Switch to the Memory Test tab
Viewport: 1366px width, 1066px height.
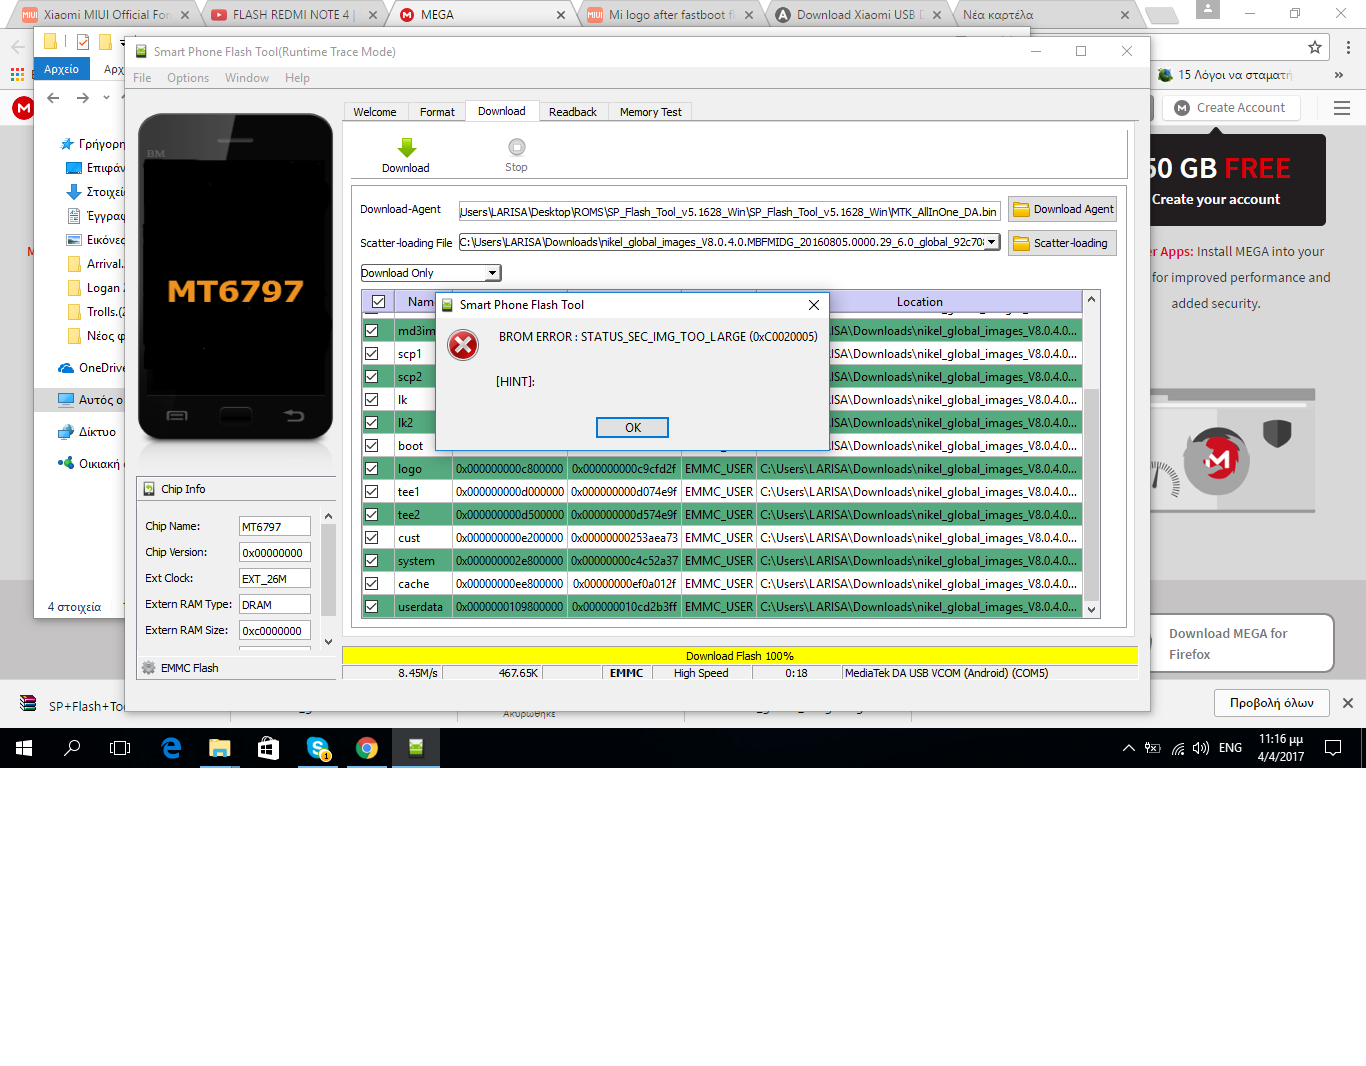[x=650, y=112]
